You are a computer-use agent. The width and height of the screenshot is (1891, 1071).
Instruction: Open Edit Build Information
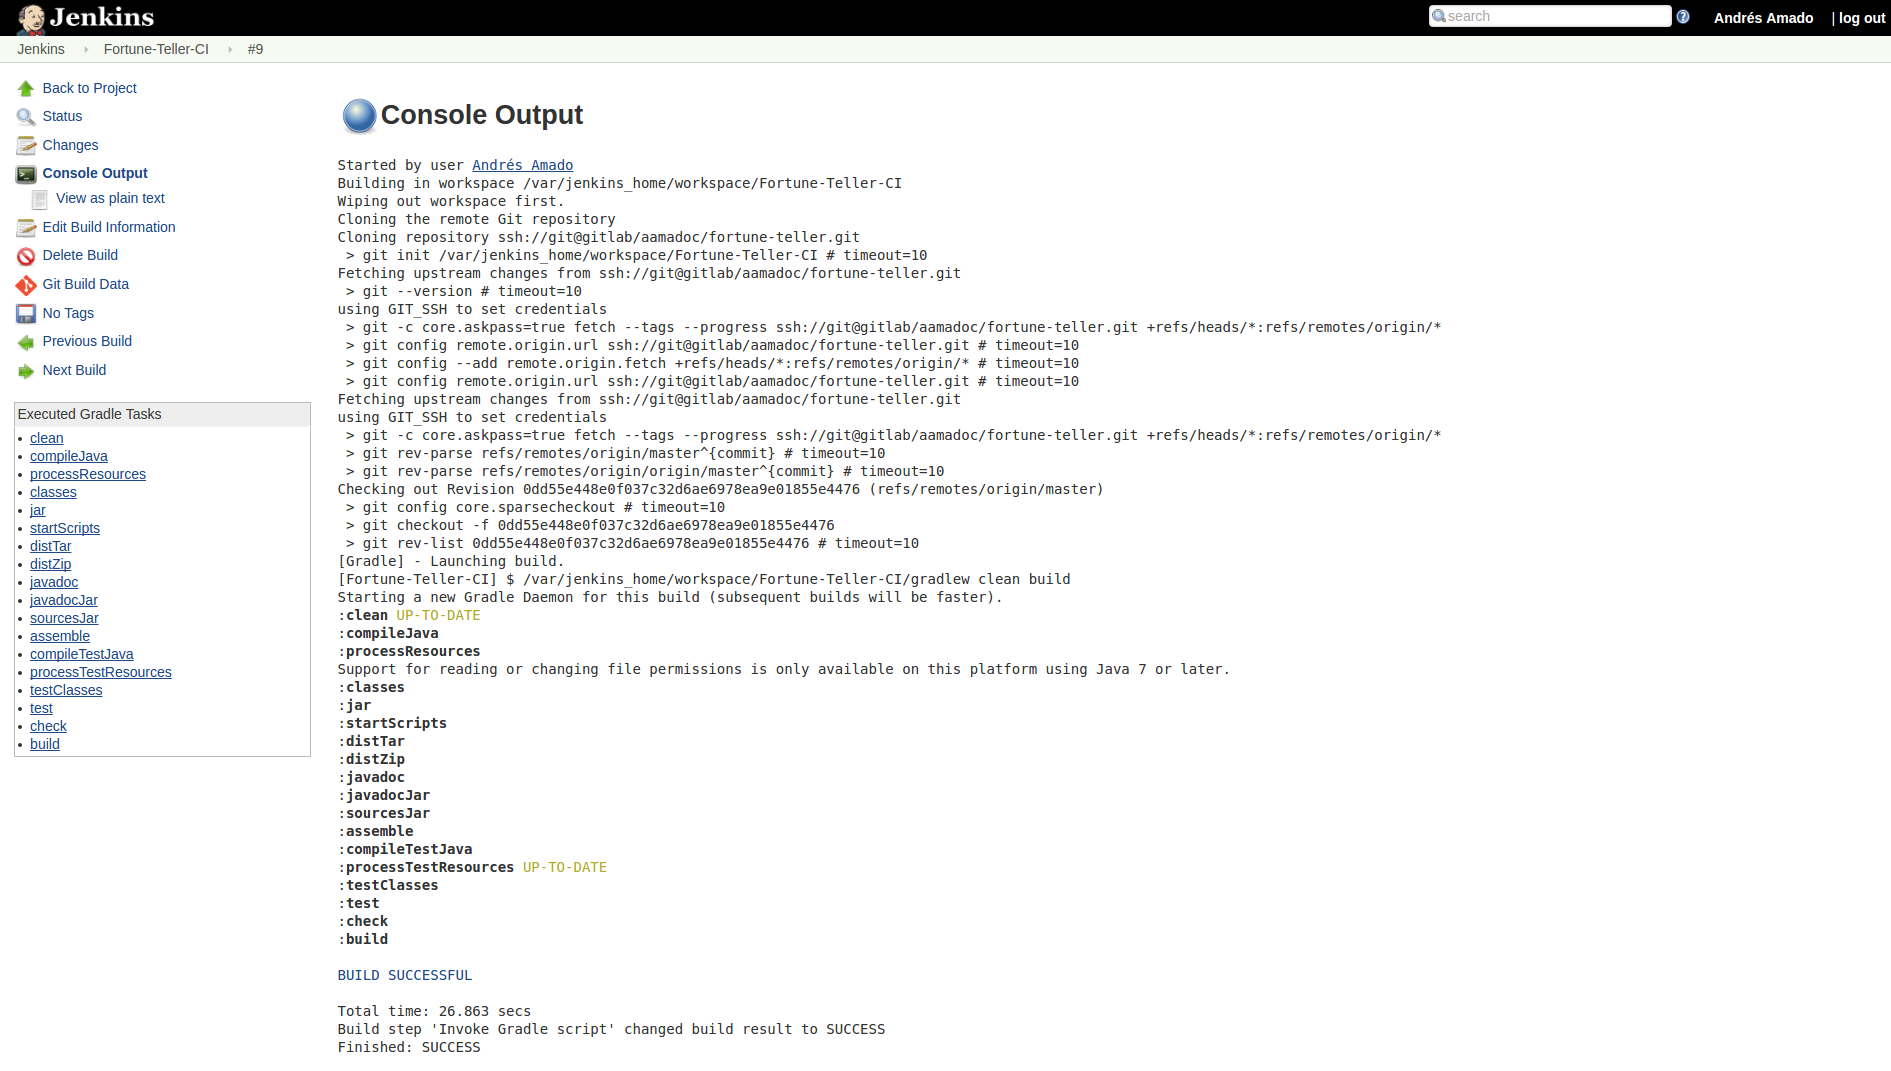[x=109, y=227]
